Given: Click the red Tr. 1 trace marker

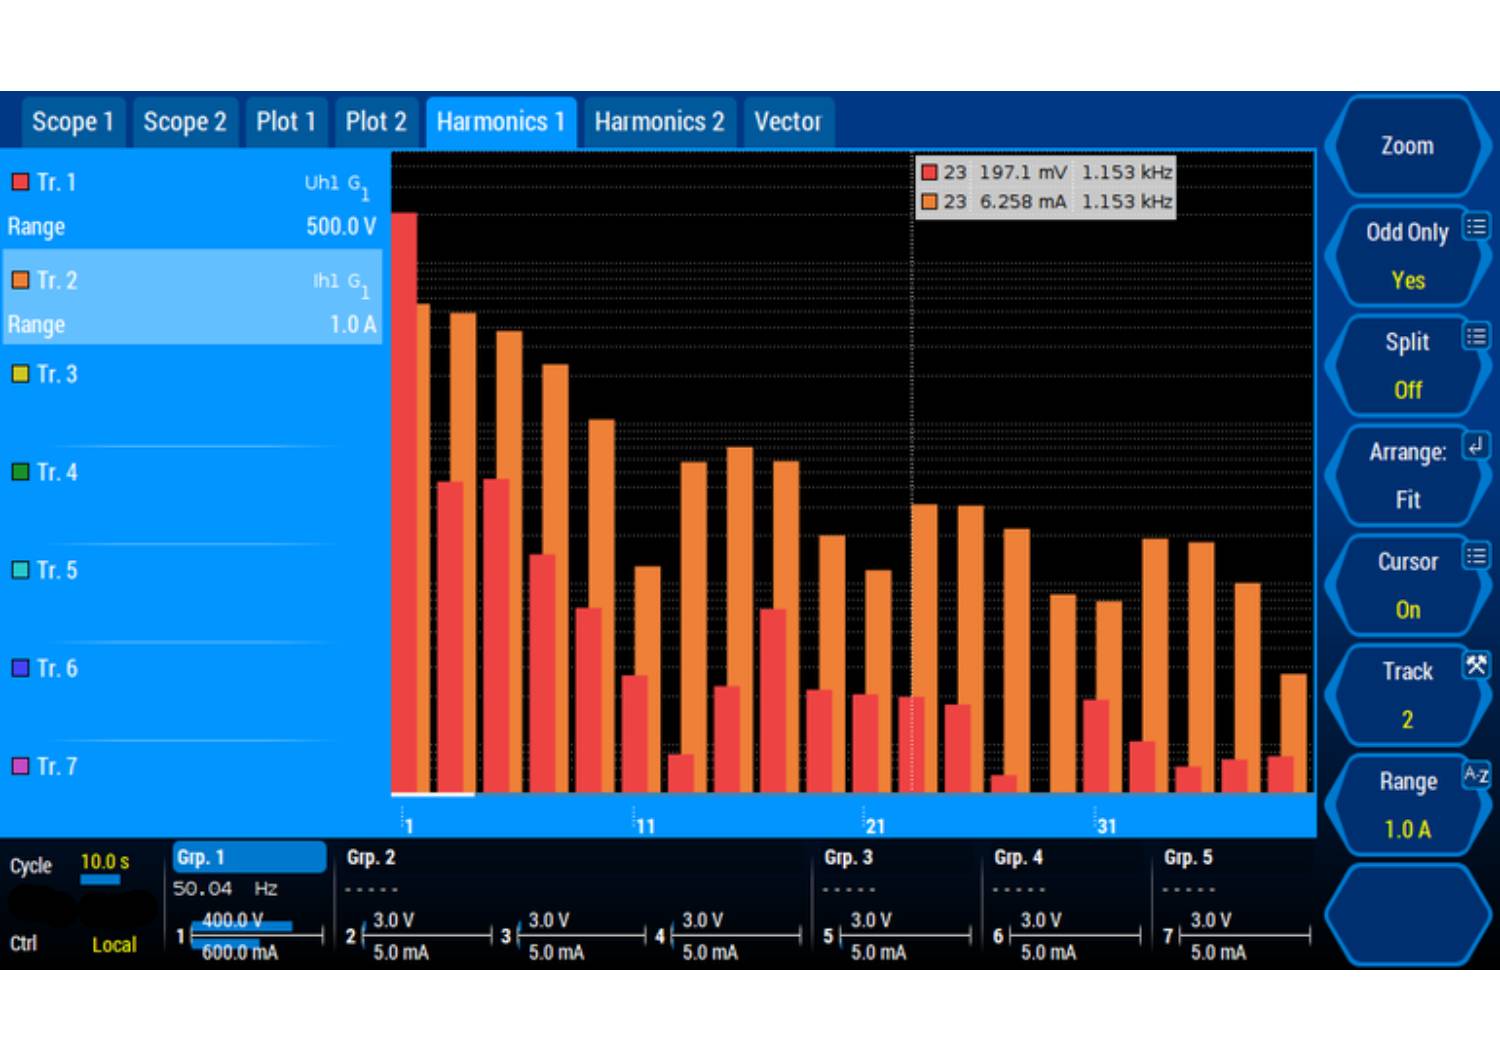Looking at the screenshot, I should coord(20,182).
